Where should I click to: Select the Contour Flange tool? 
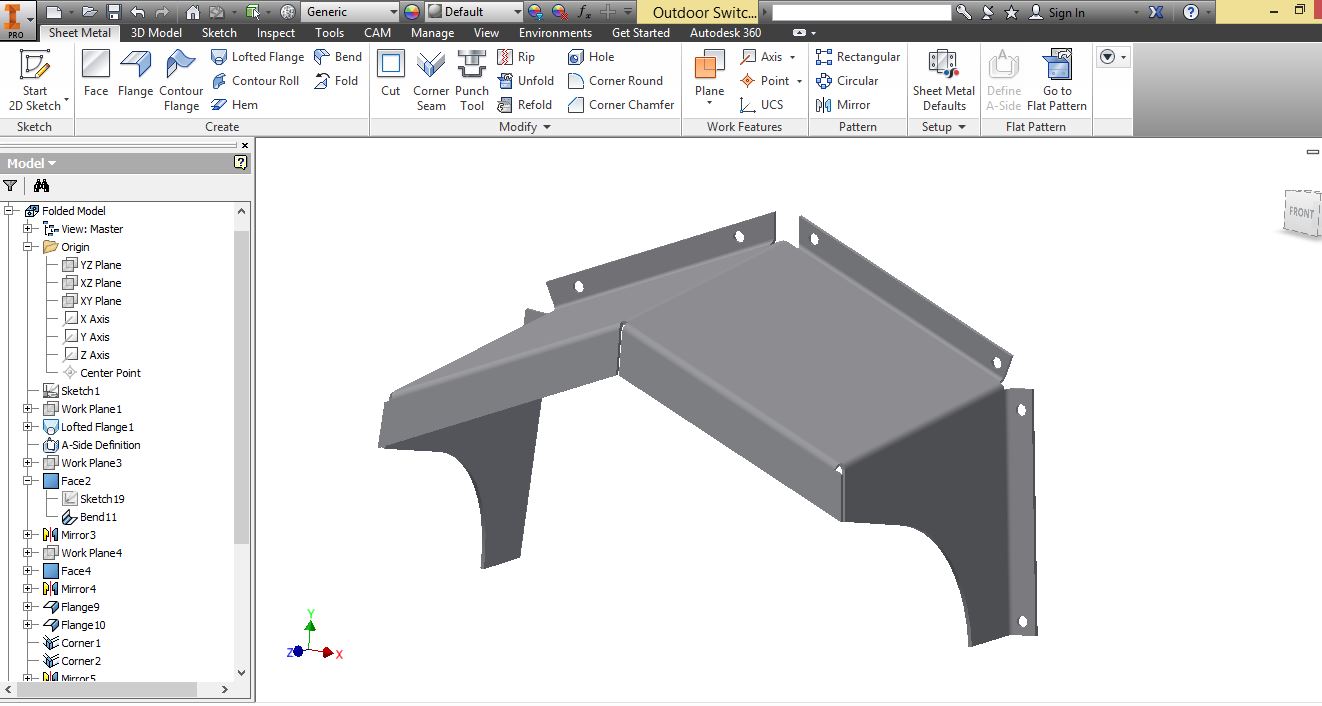click(181, 80)
